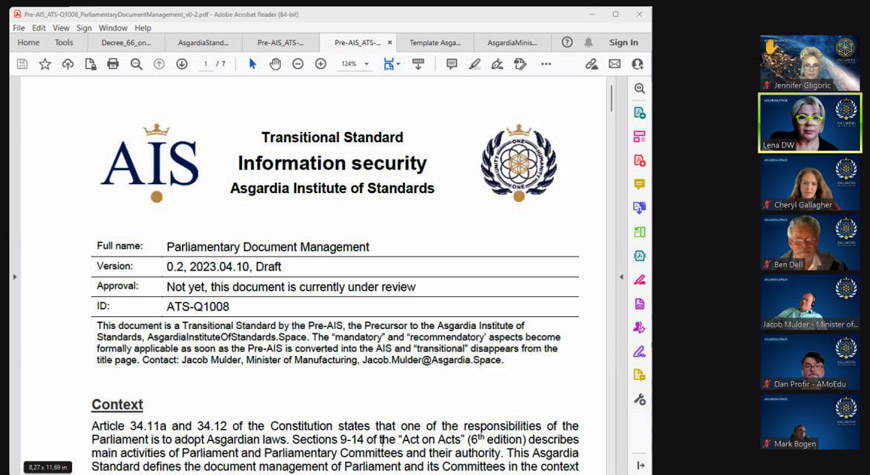Open more tools ellipsis menu
The width and height of the screenshot is (870, 475).
pyautogui.click(x=546, y=64)
